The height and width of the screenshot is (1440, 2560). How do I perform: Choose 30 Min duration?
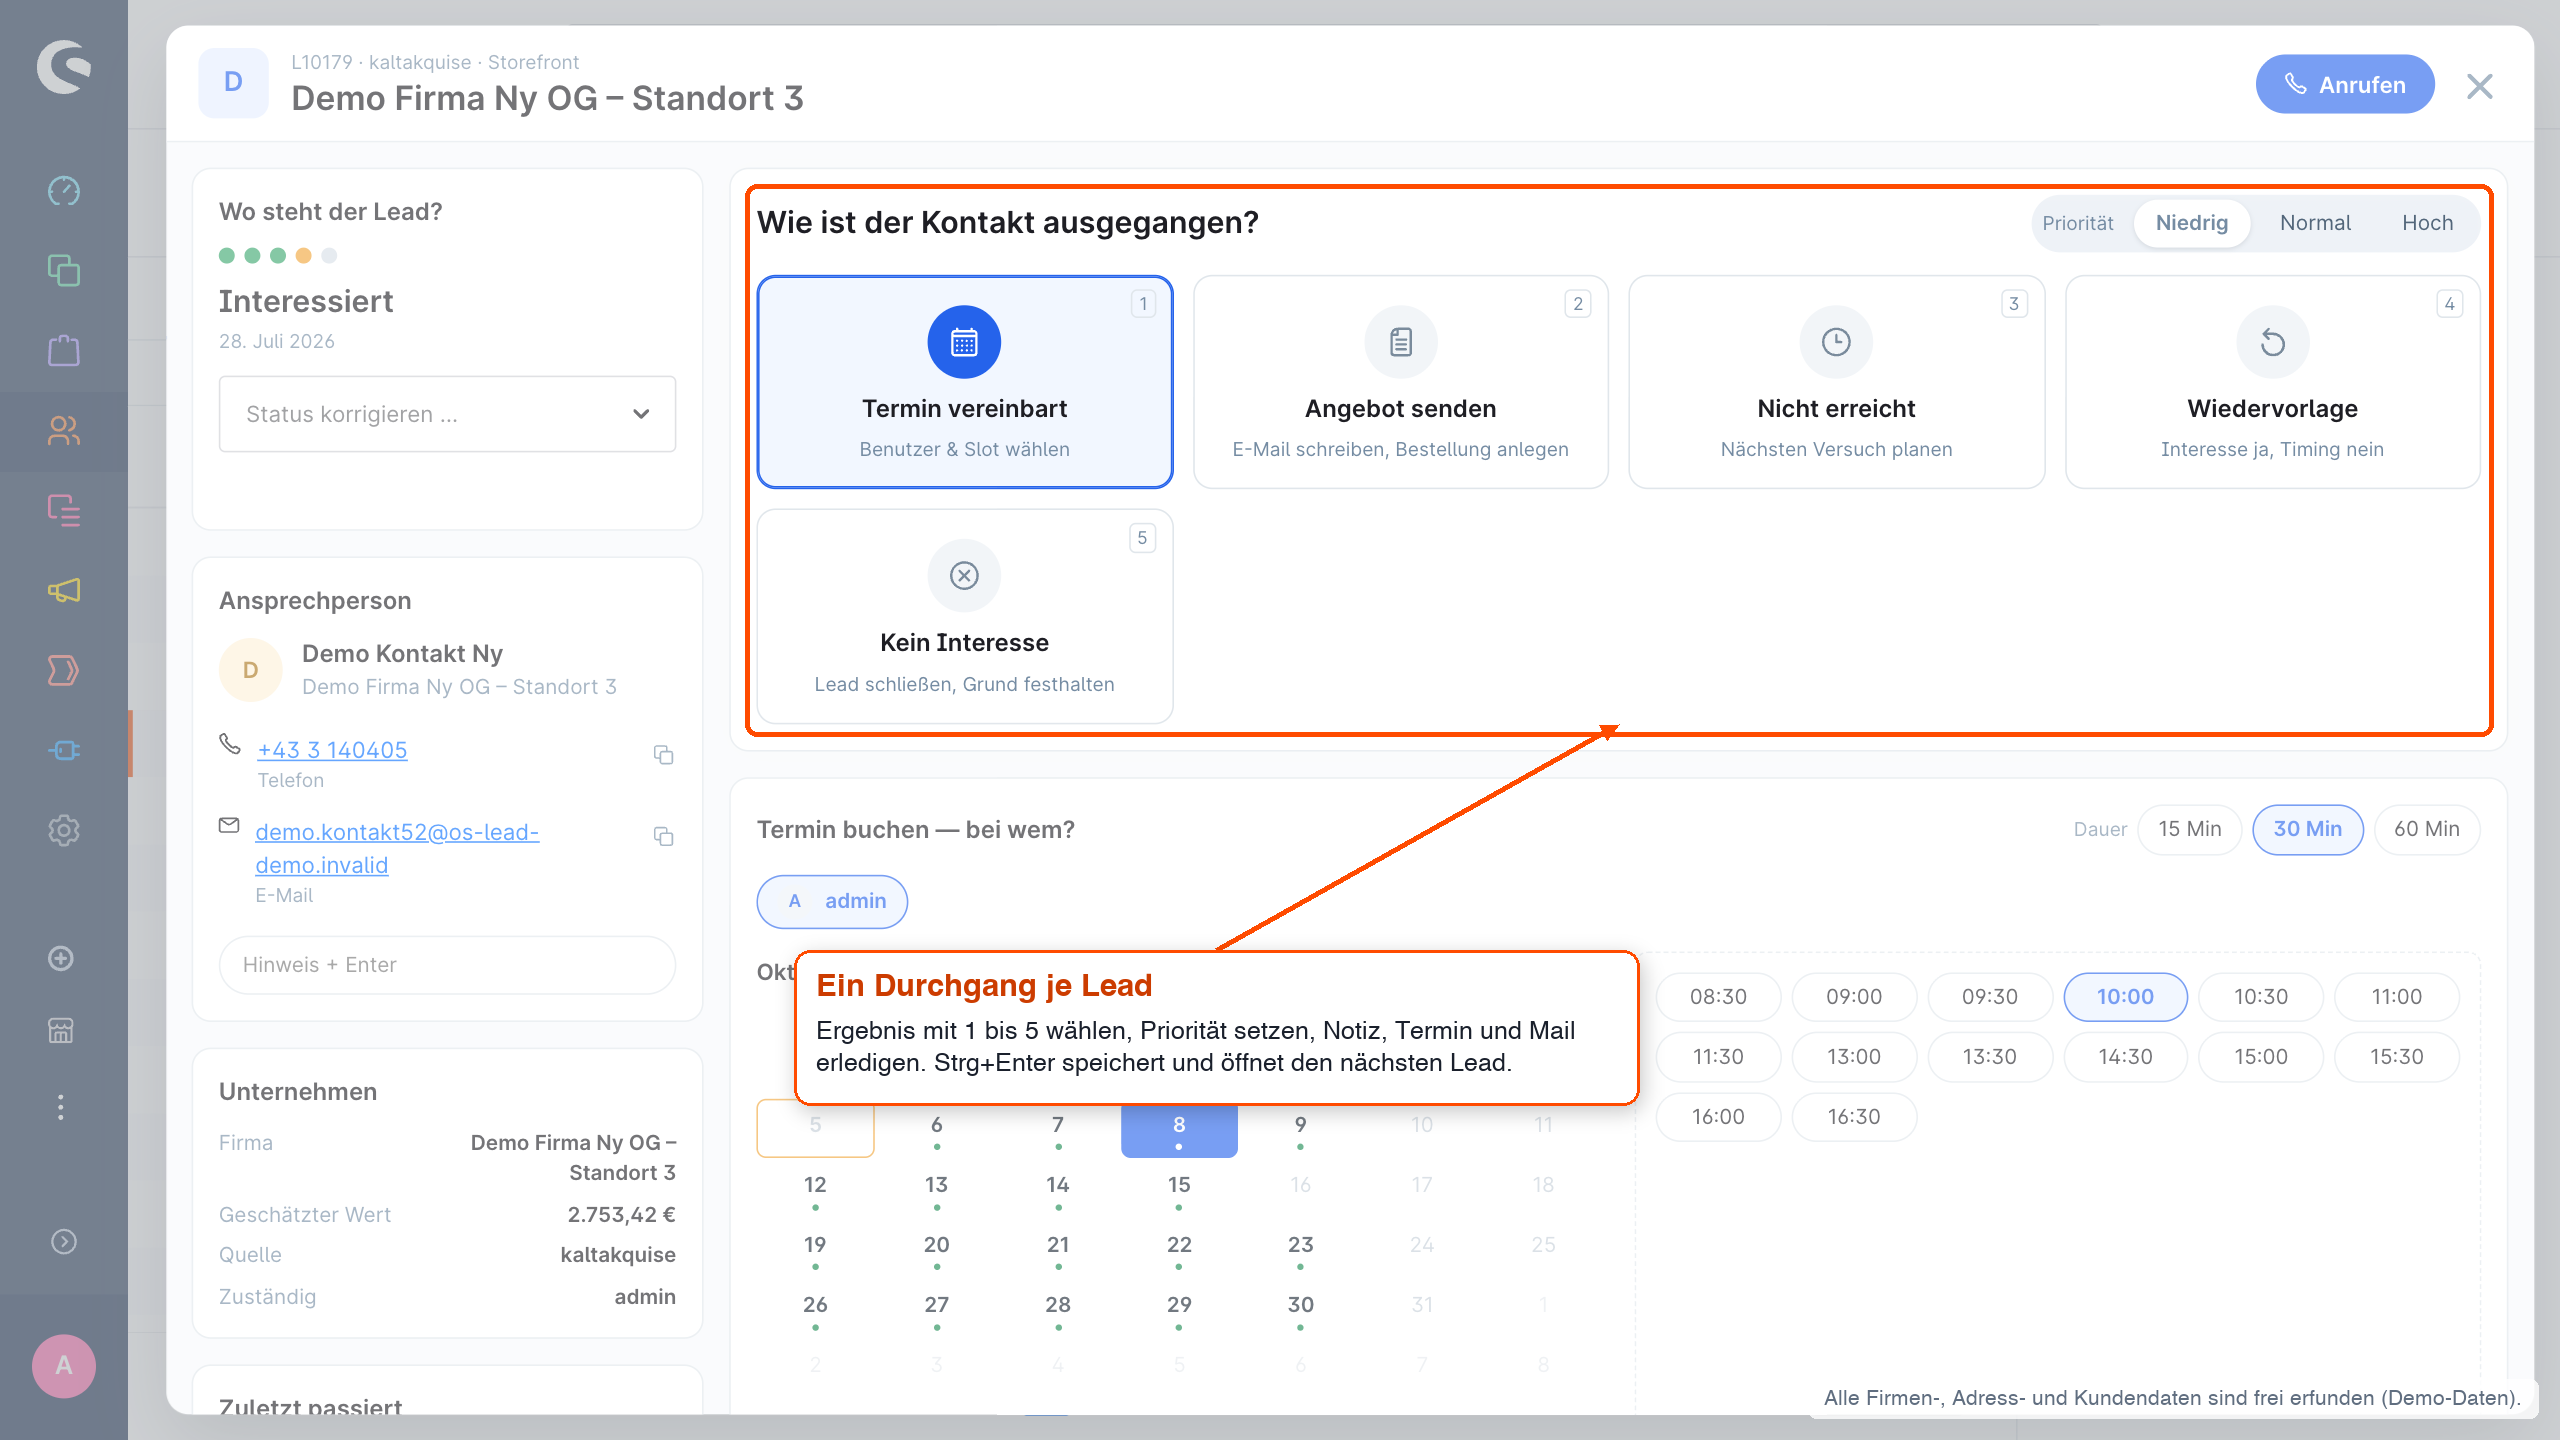coord(2307,829)
